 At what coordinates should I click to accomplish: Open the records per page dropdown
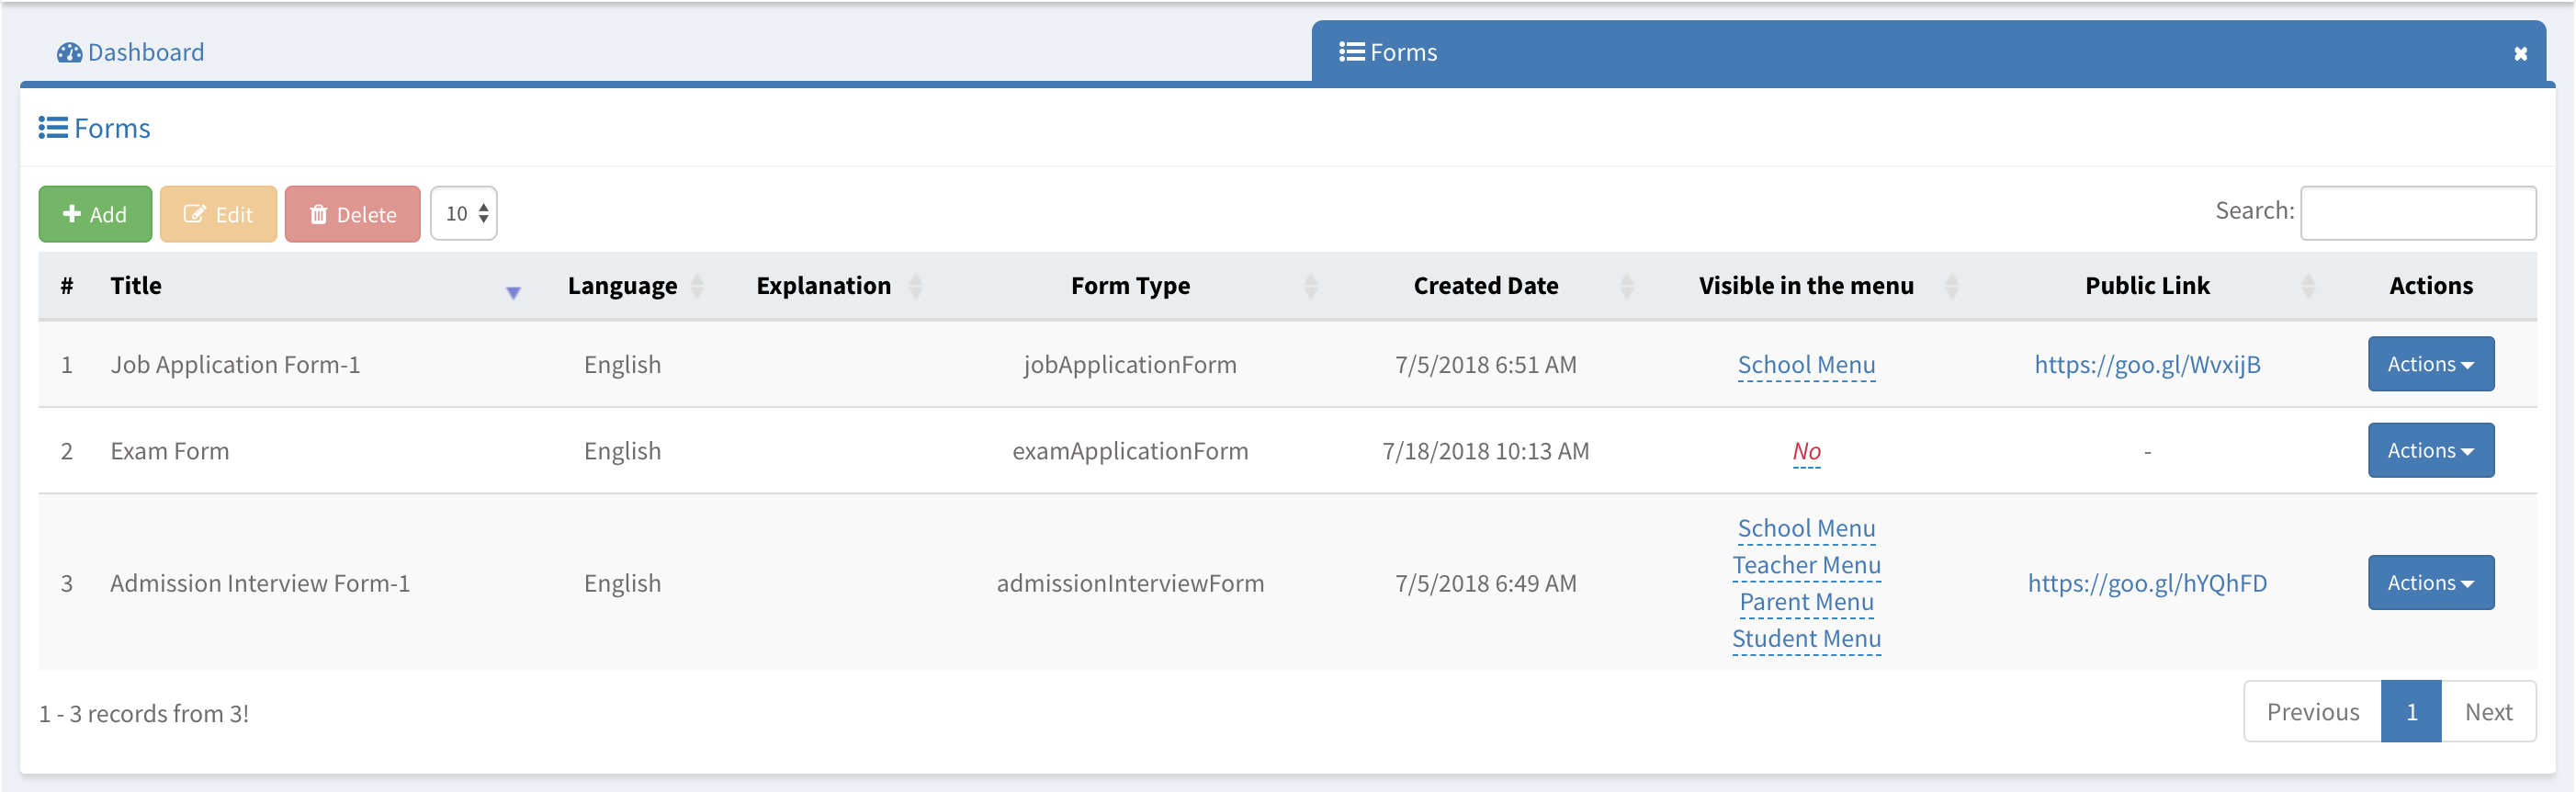tap(465, 213)
